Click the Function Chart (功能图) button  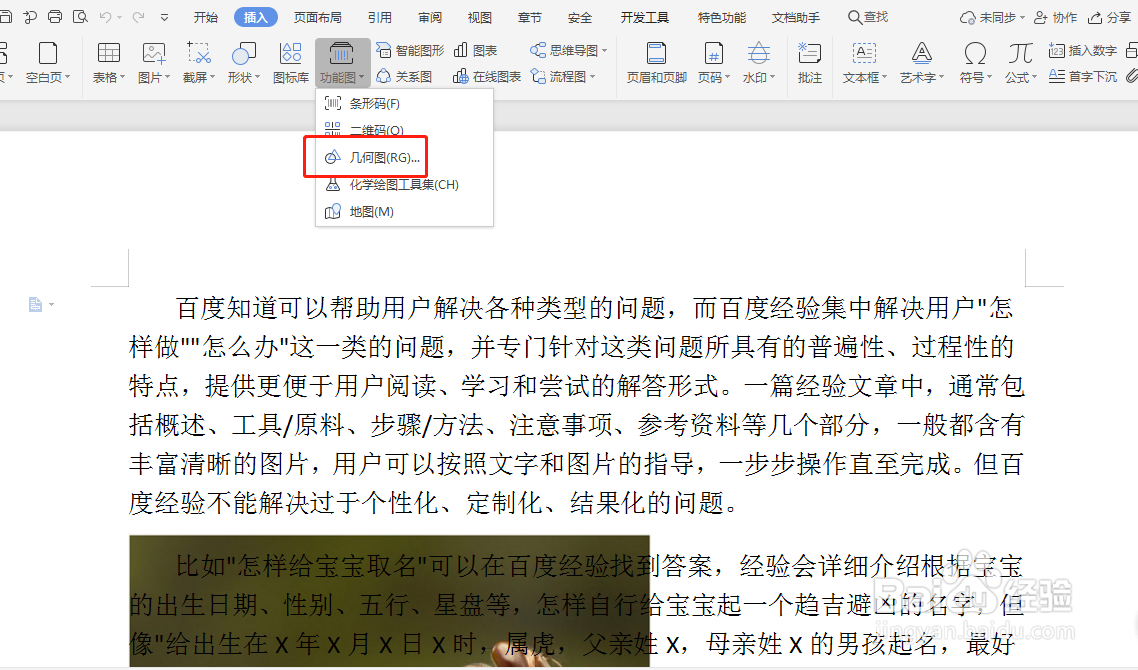pos(343,62)
